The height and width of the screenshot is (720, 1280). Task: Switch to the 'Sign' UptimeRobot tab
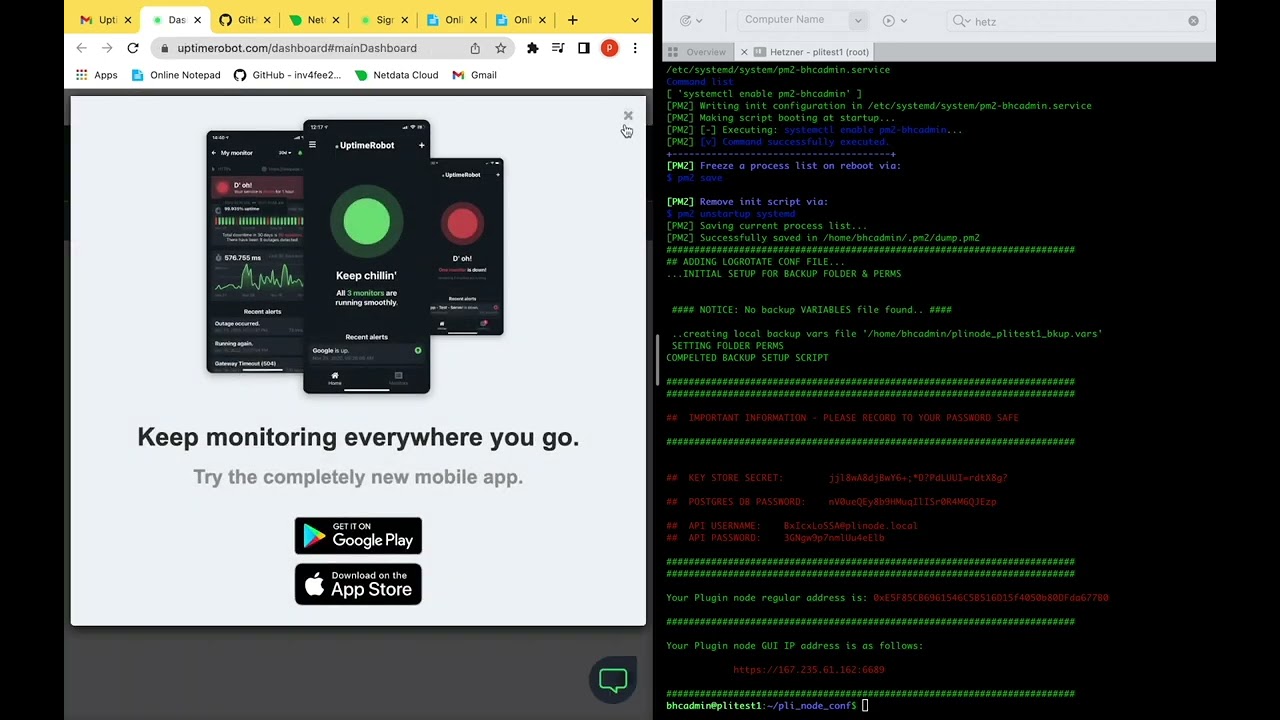pyautogui.click(x=383, y=20)
